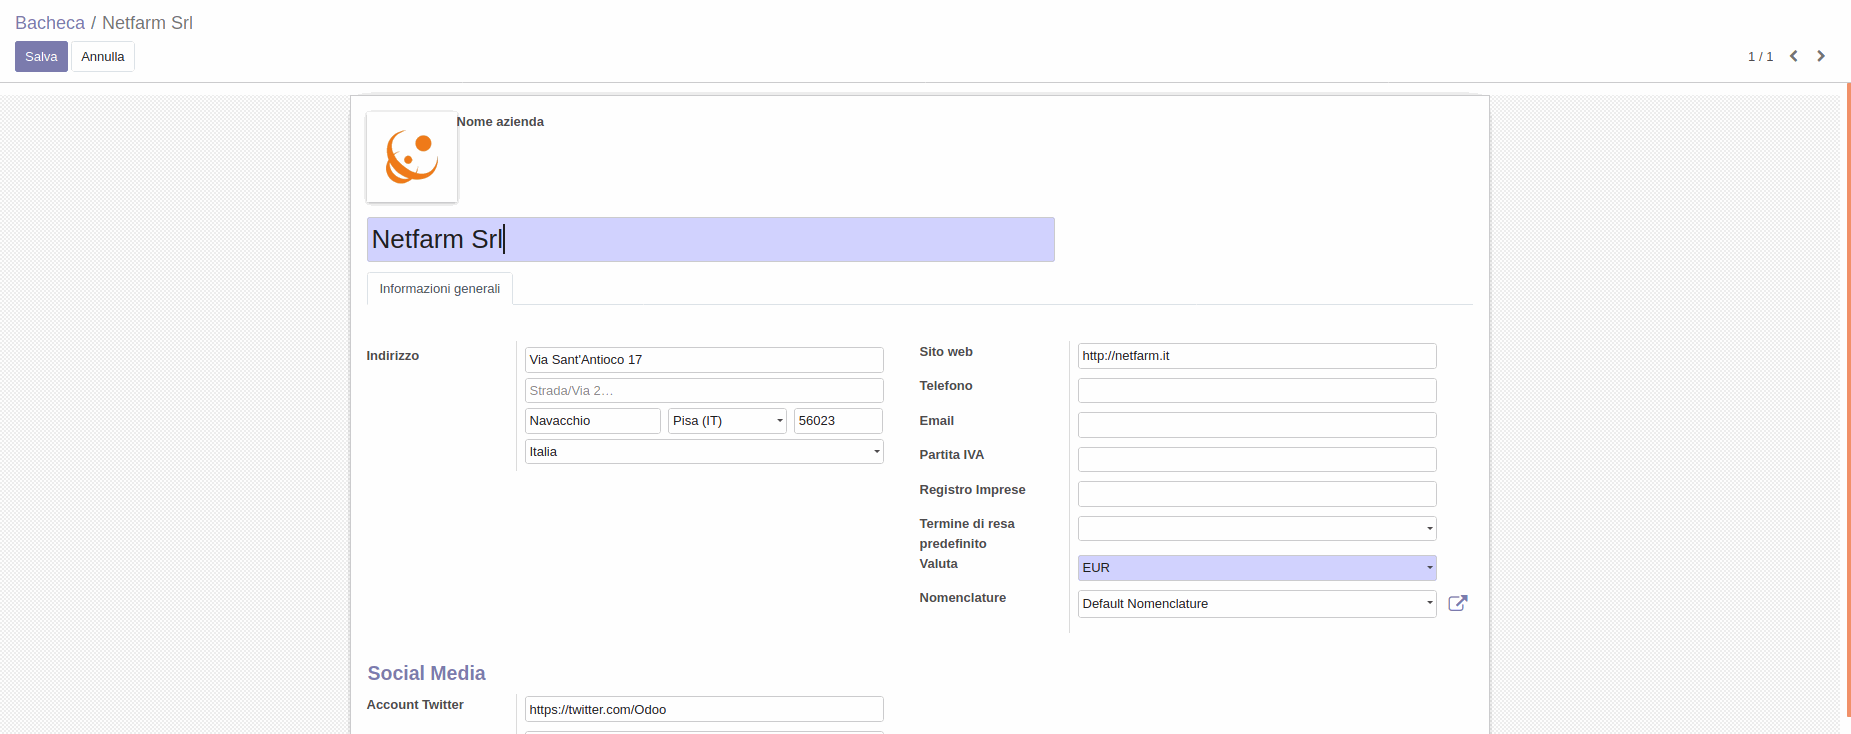Open Bacheca breadcrumb link
Viewport: 1851px width, 734px height.
click(x=50, y=23)
